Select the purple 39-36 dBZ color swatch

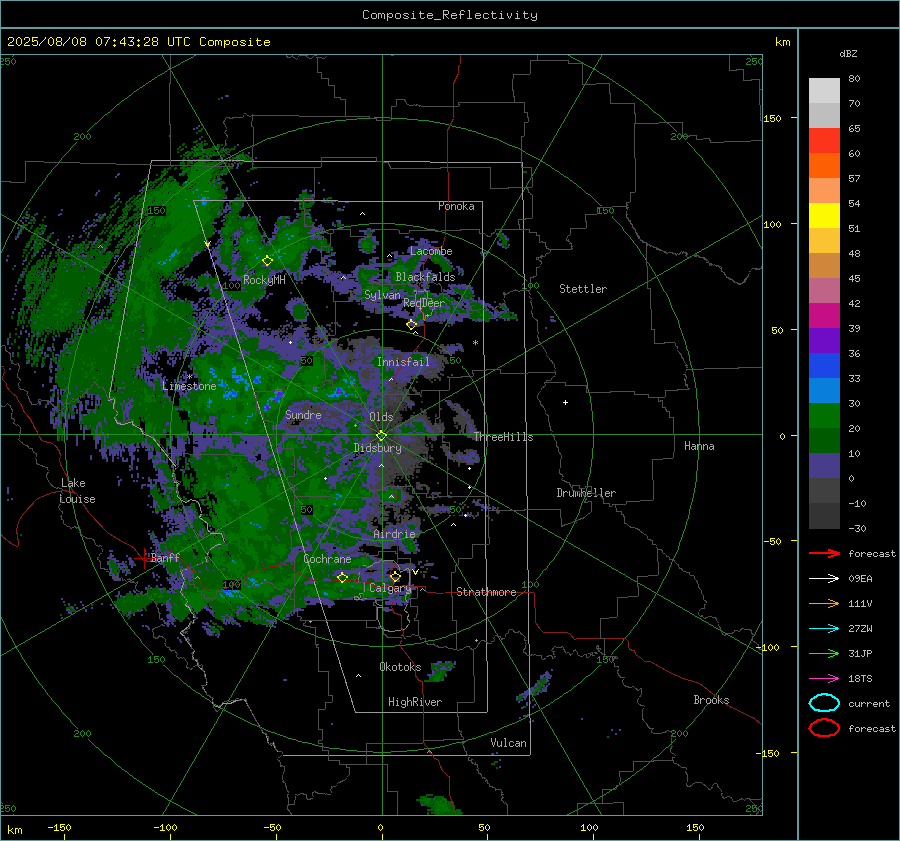(x=824, y=341)
